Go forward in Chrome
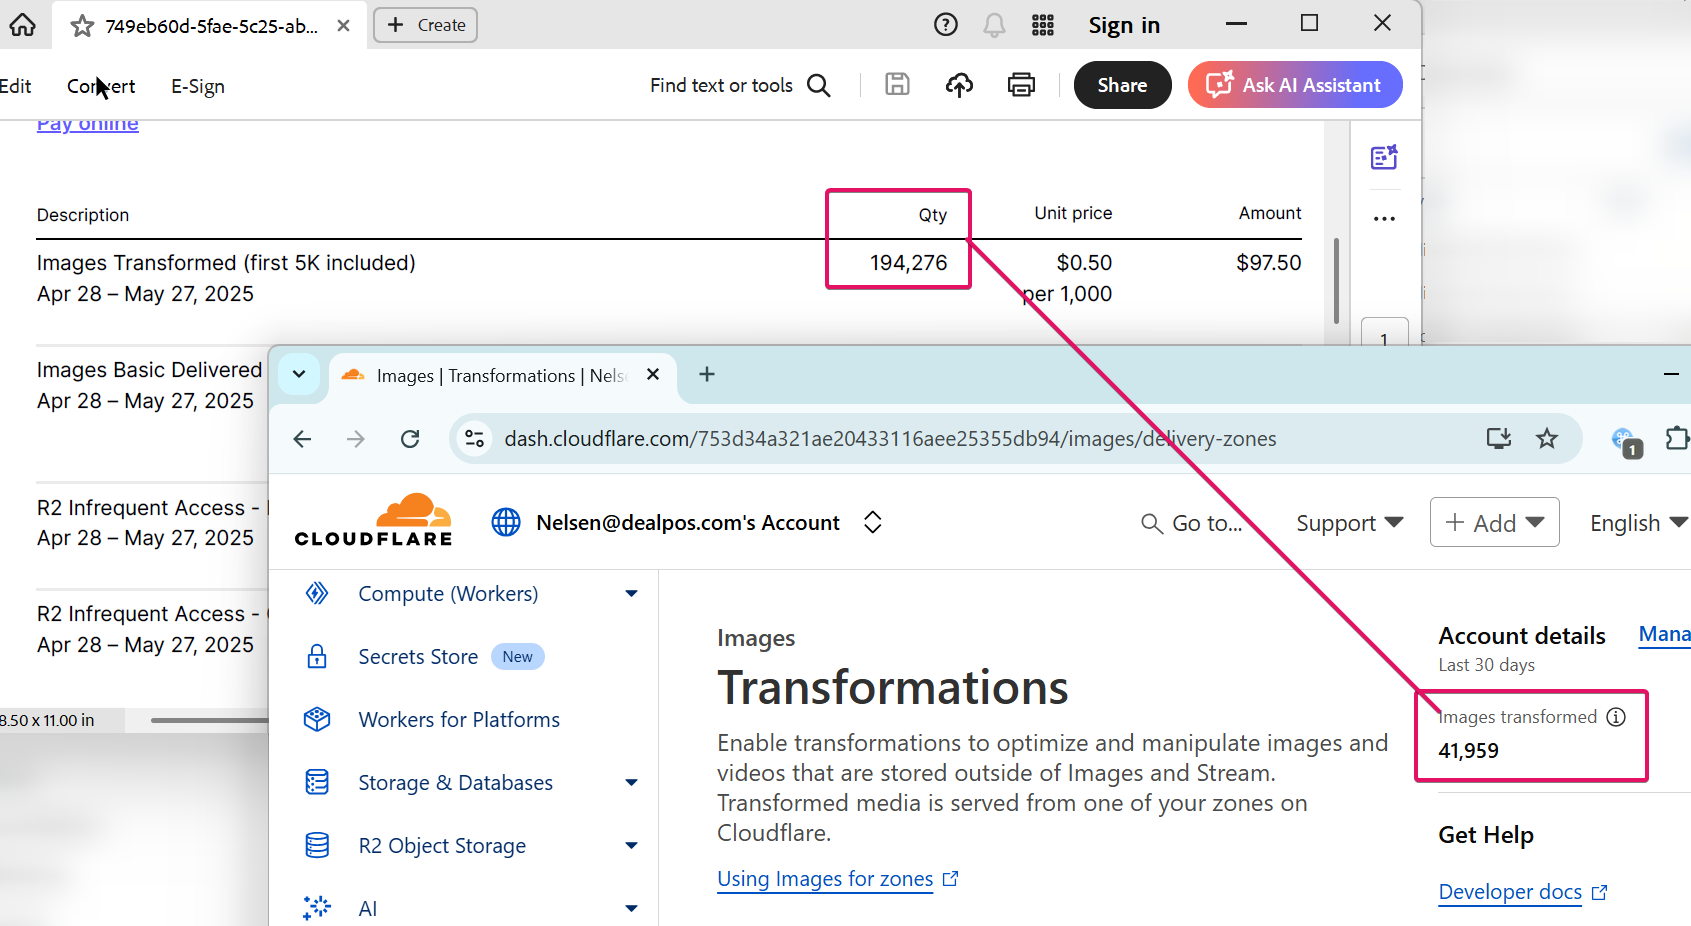Screen dimensions: 1691x926 (356, 438)
